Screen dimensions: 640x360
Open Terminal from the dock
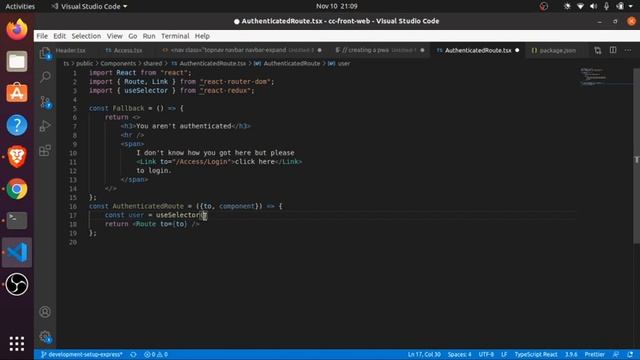click(x=17, y=220)
